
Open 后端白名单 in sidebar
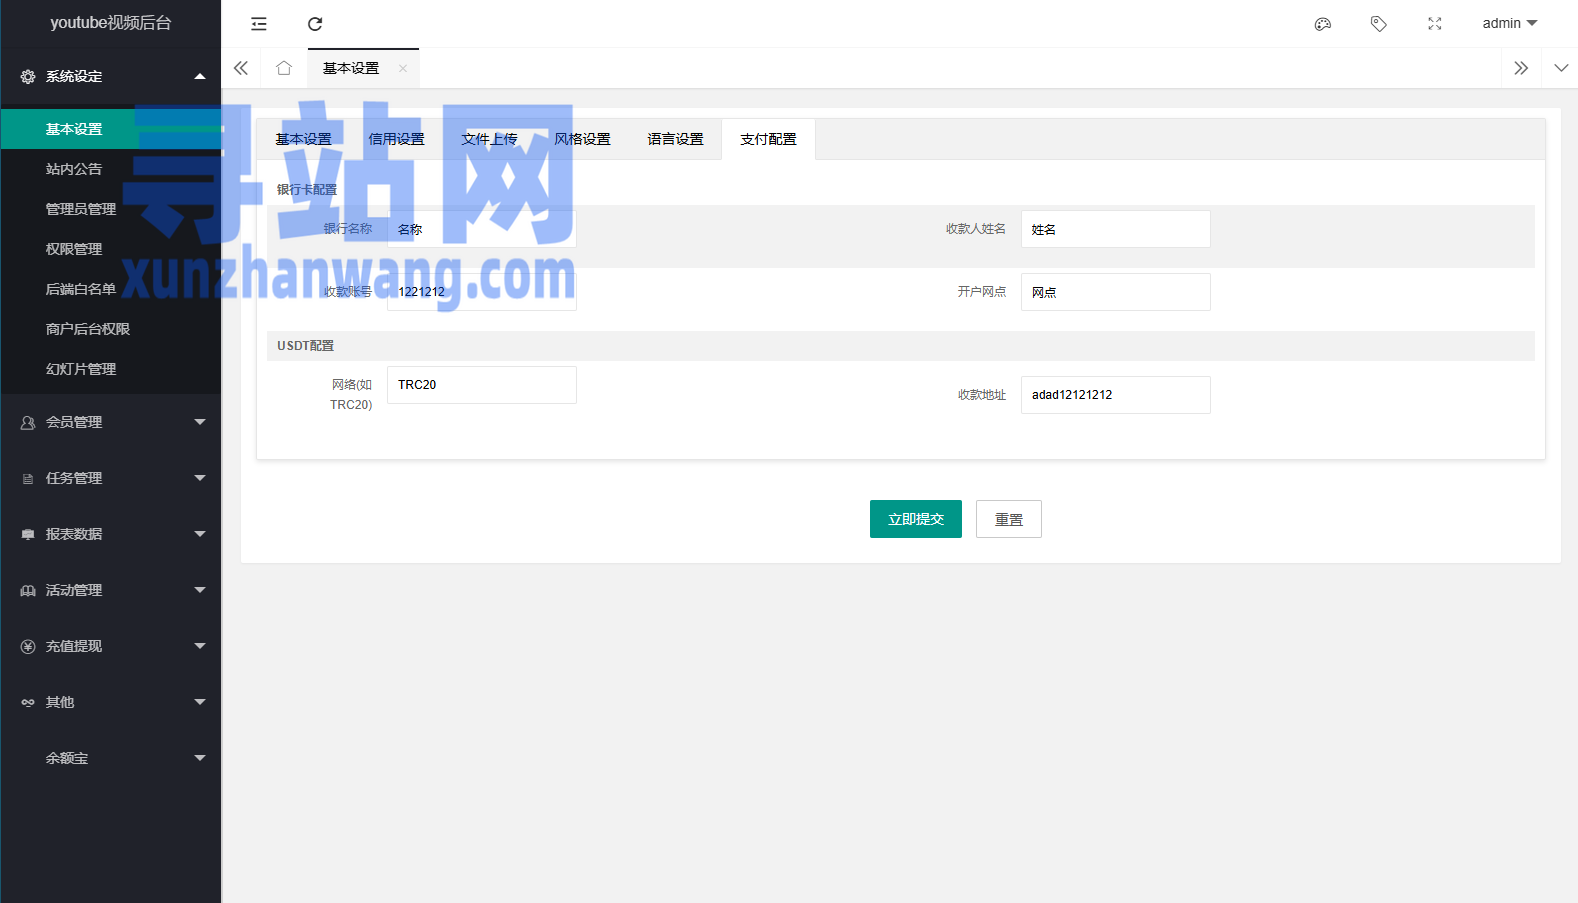(111, 289)
